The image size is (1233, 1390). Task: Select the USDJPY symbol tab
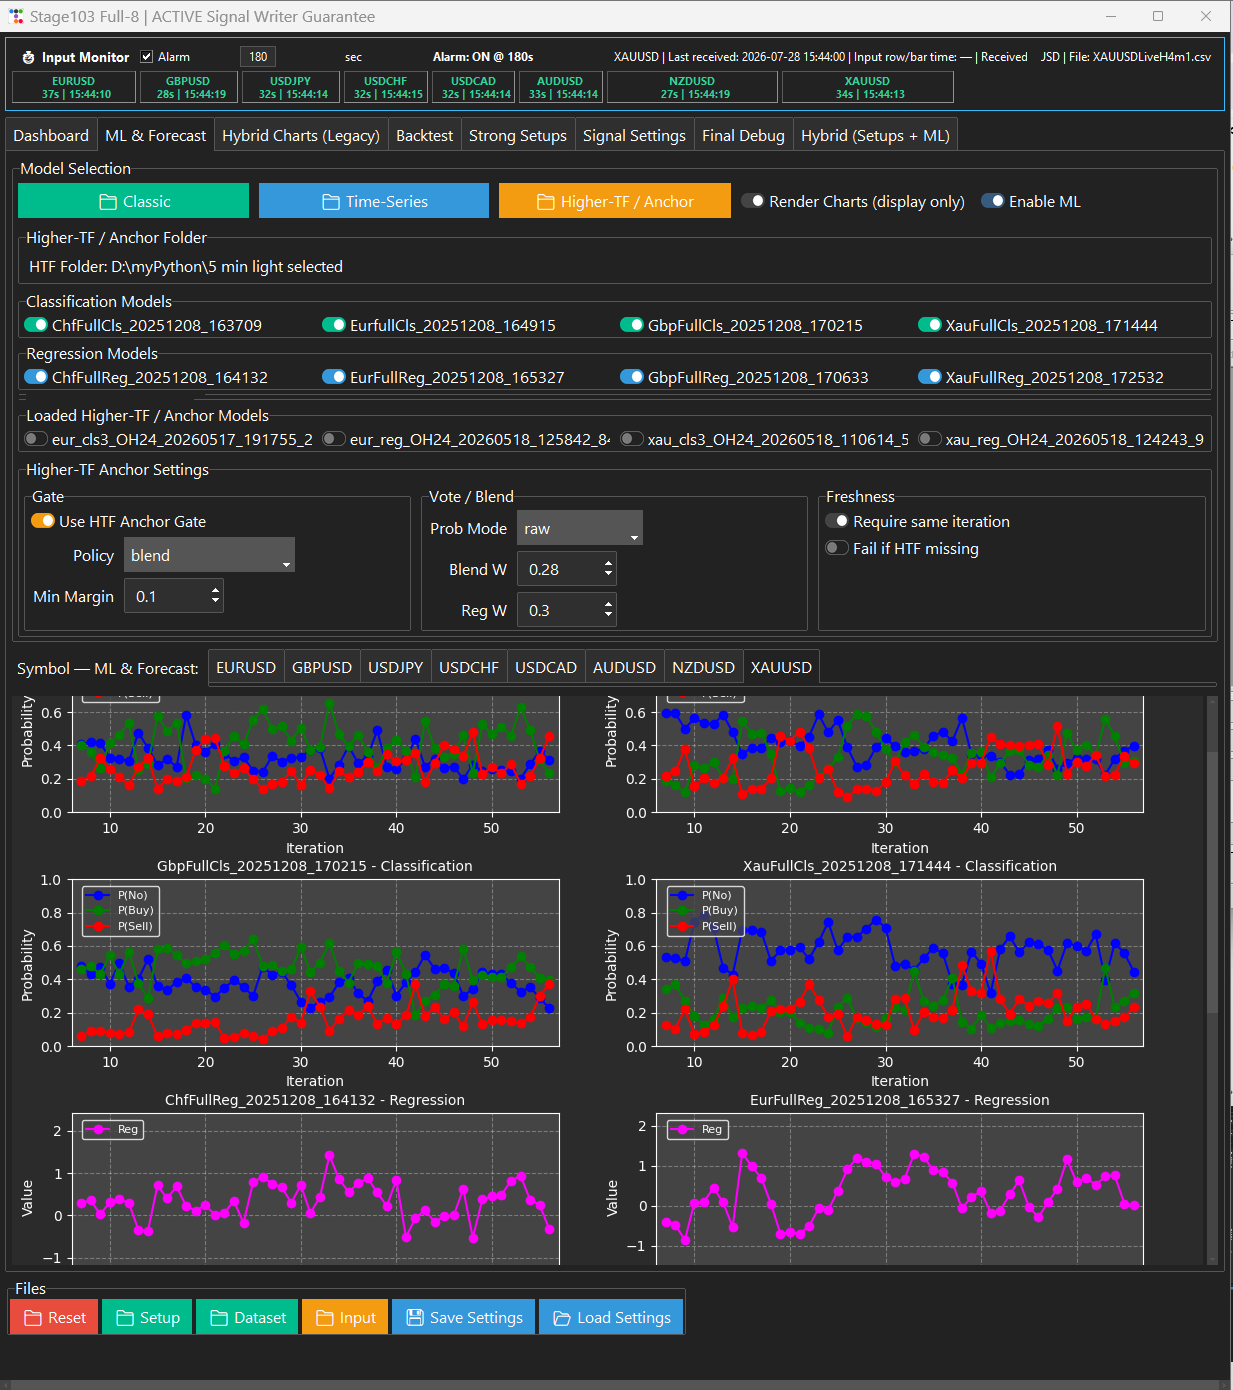pos(396,667)
